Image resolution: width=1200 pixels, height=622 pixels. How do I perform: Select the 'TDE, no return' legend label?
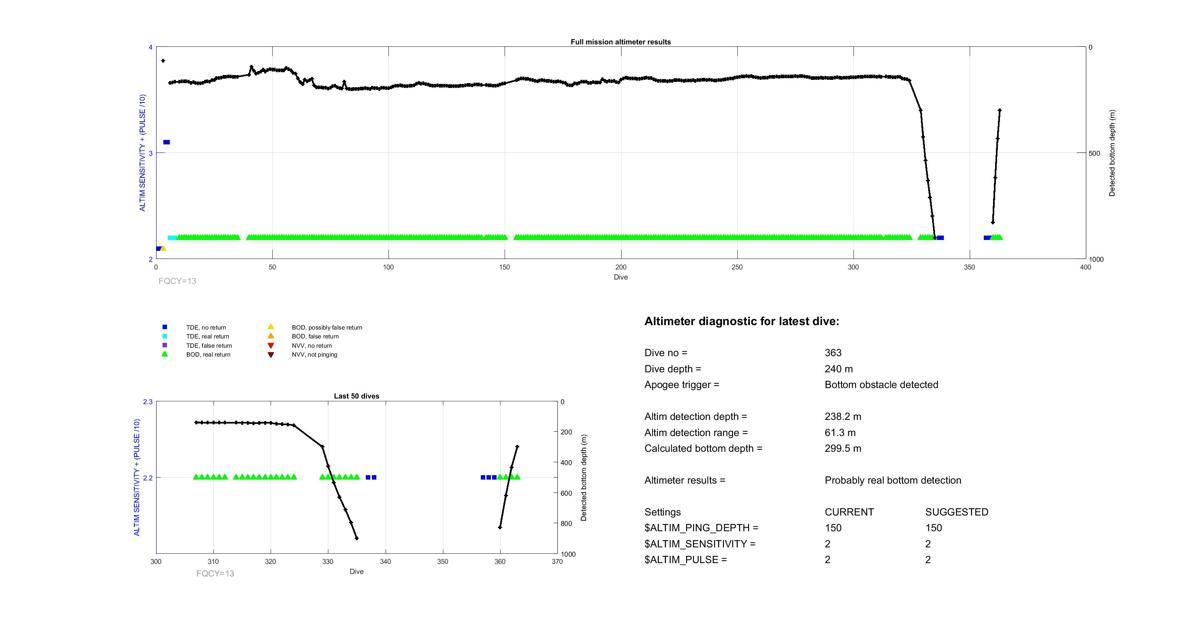coord(206,327)
